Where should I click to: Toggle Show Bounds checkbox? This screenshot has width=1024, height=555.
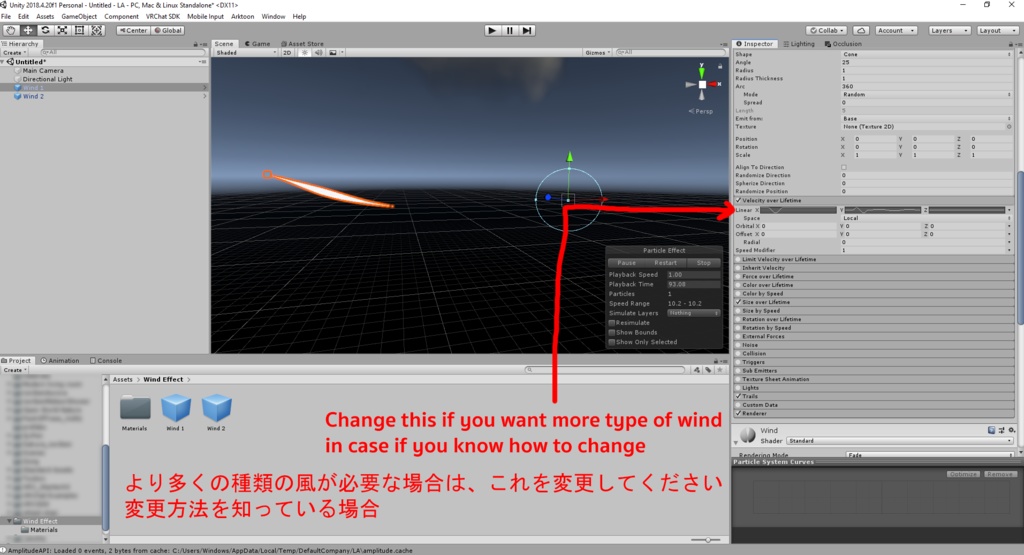pos(612,332)
